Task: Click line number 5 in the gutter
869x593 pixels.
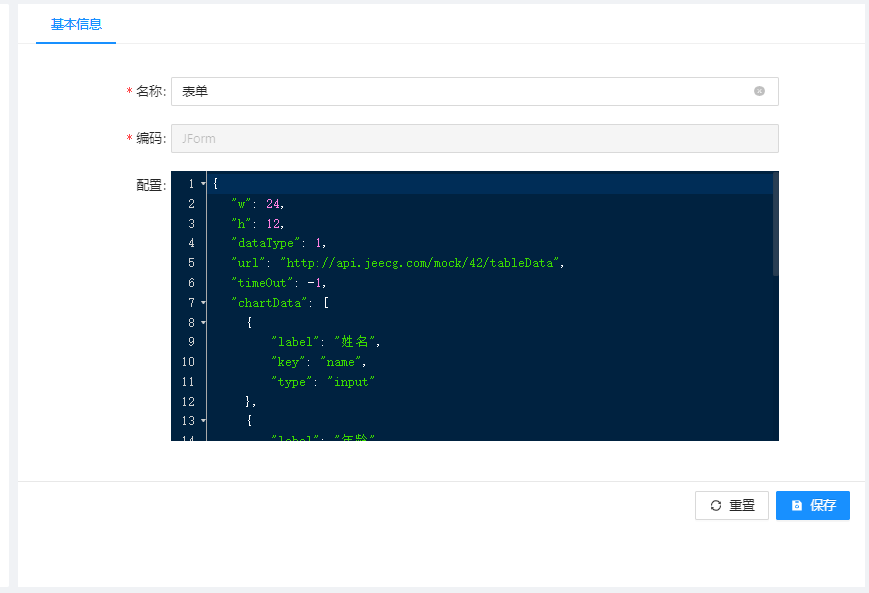Action: tap(191, 263)
